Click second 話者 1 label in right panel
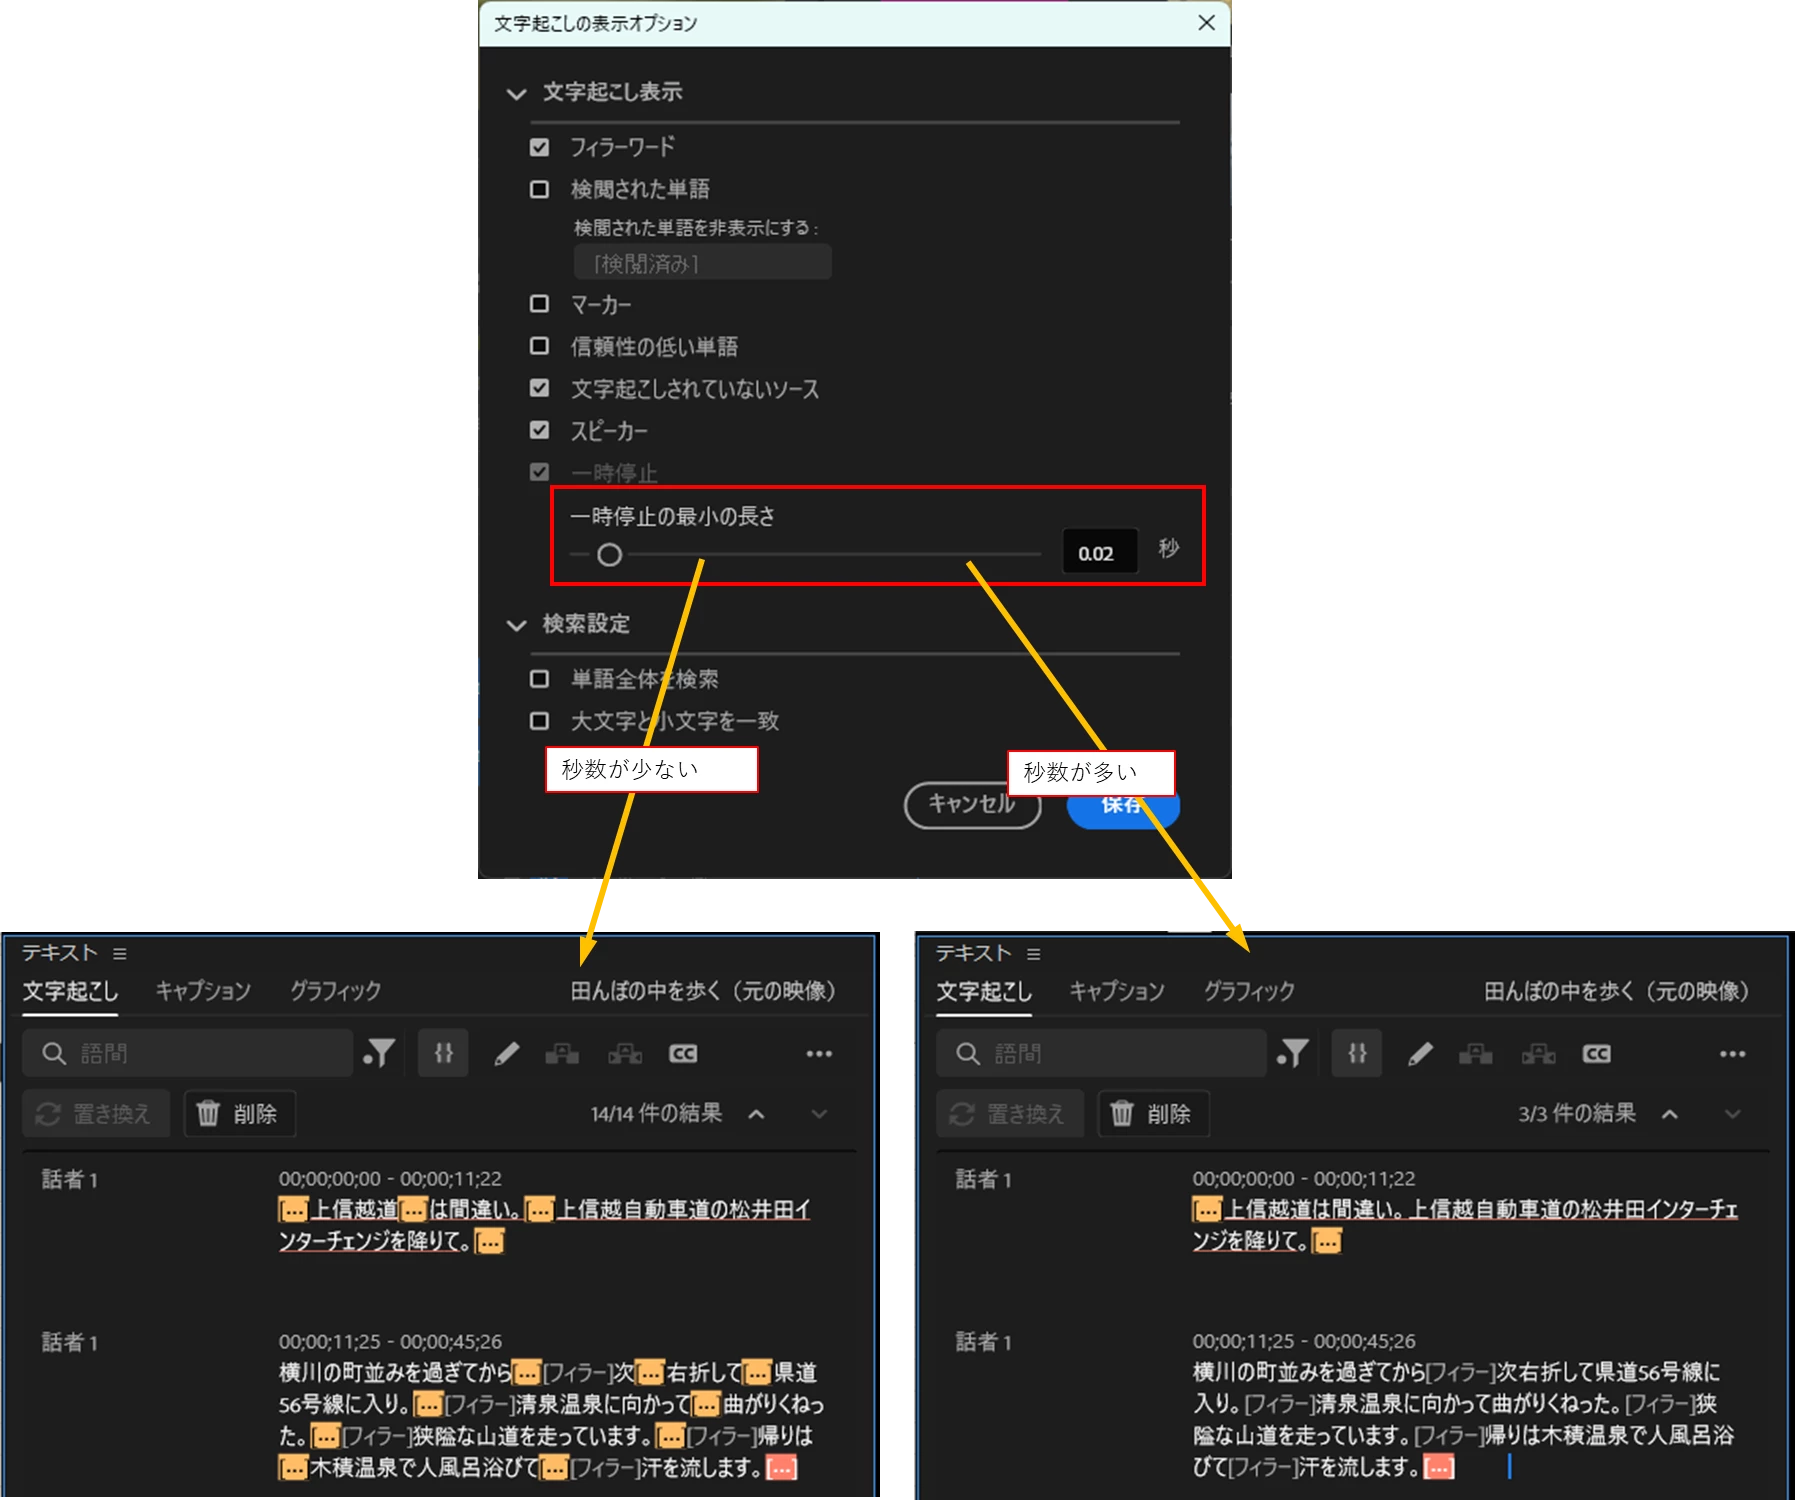 pos(984,1342)
